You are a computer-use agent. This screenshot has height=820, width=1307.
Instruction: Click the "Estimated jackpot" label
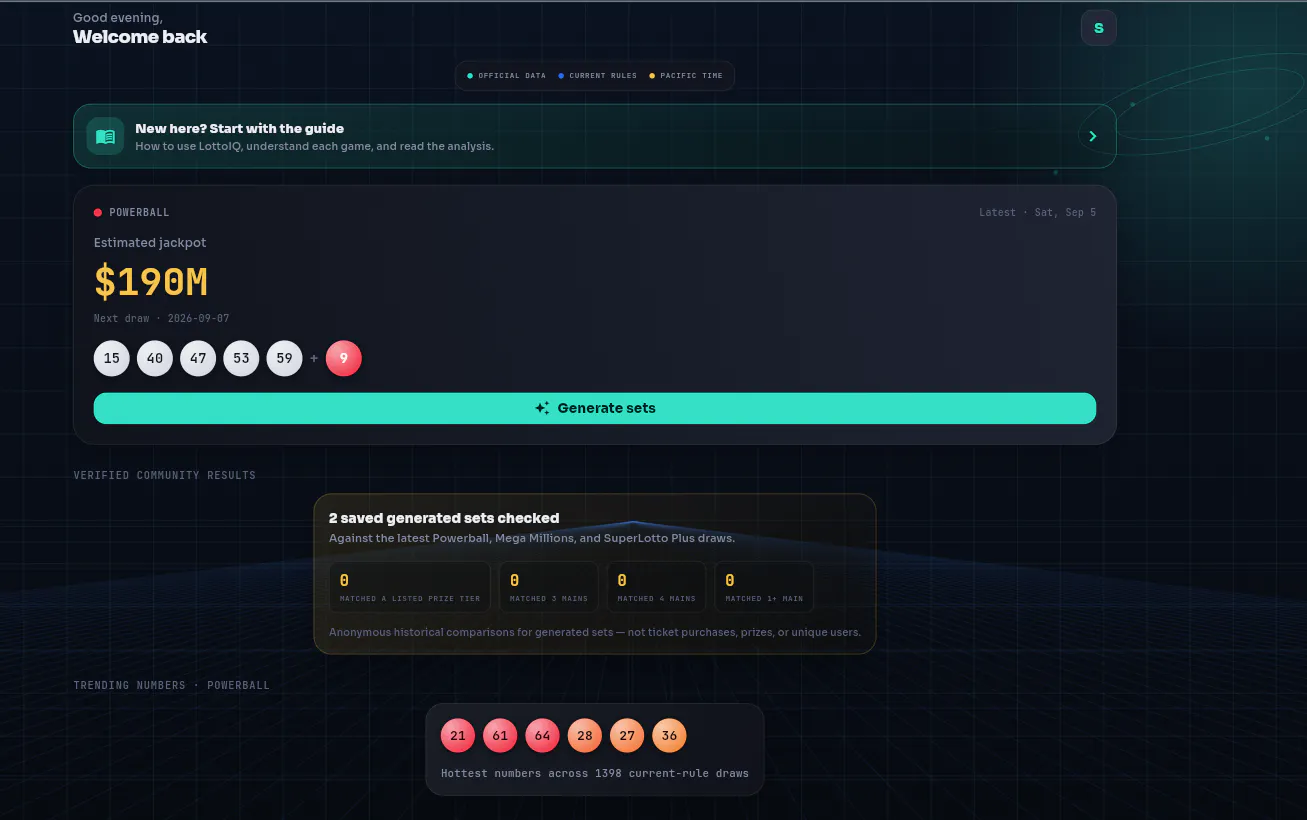(150, 243)
